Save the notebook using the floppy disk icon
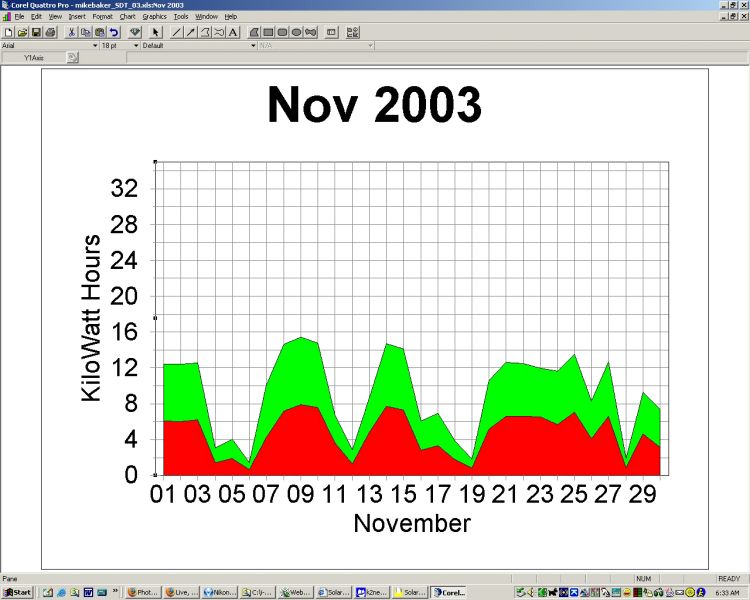The width and height of the screenshot is (750, 600). pyautogui.click(x=36, y=32)
